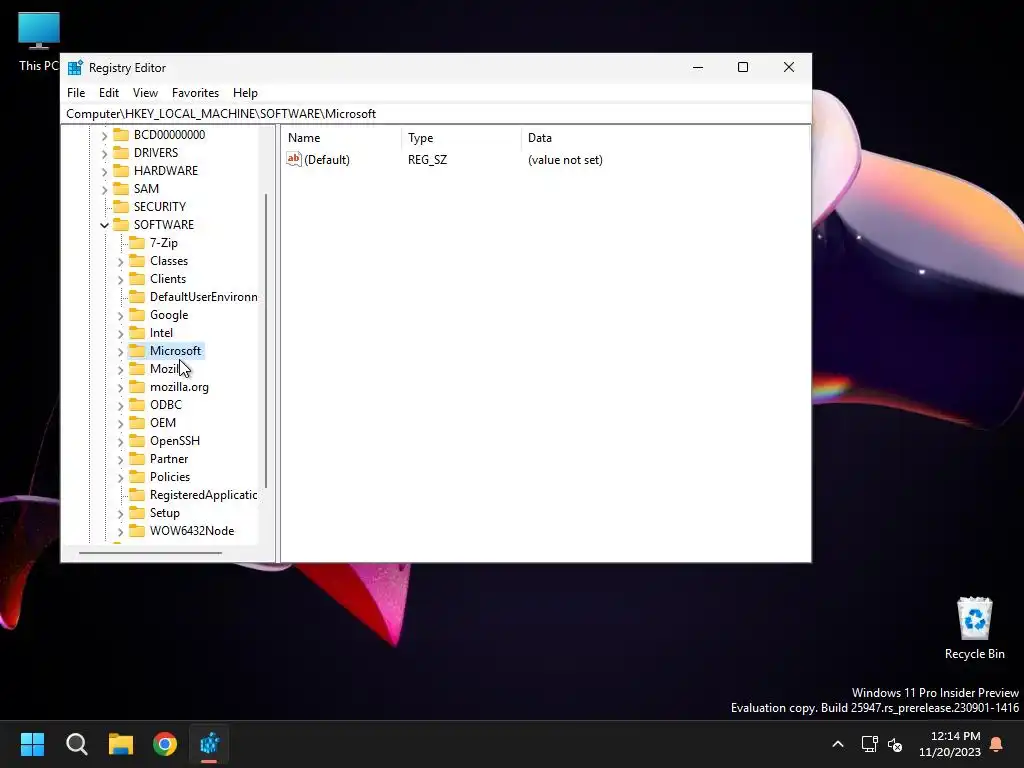Expand the mozilla.org key
Screen dimensions: 1024x768
tap(120, 387)
